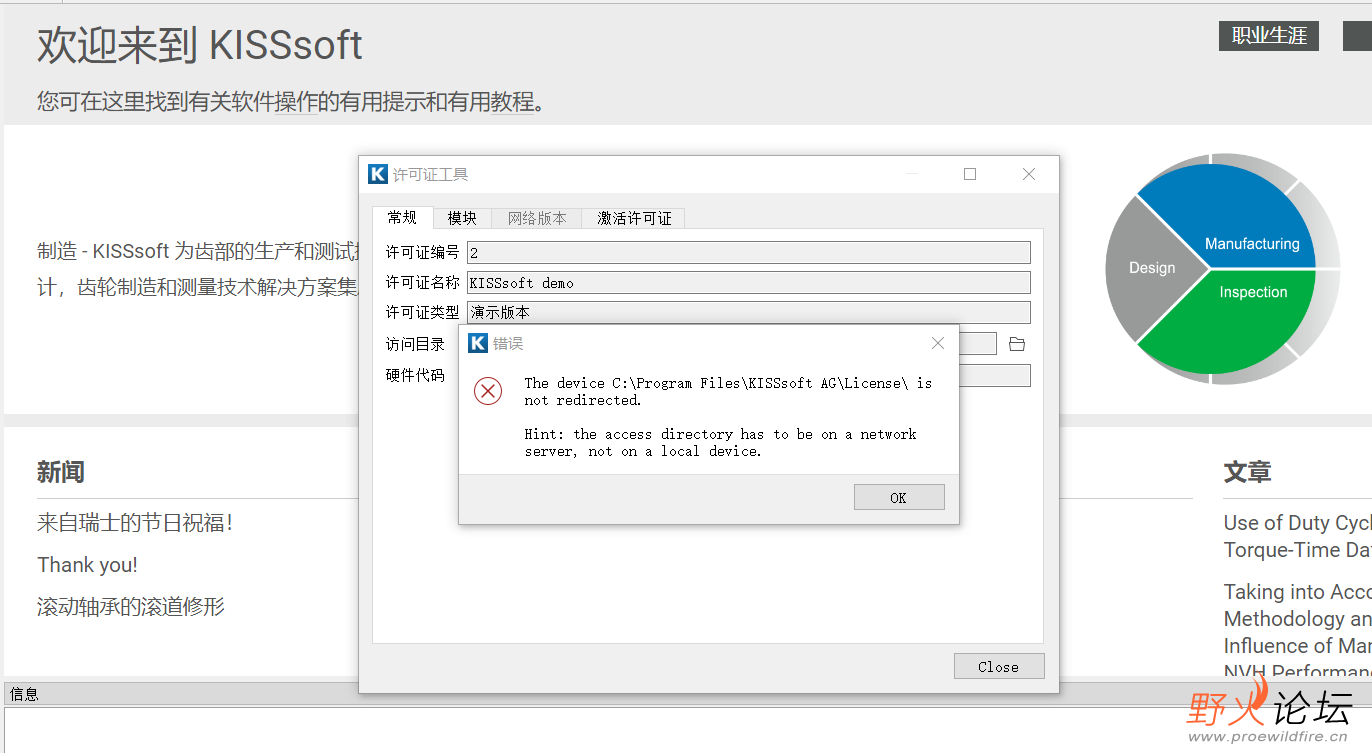This screenshot has height=753, width=1372.
Task: Switch to the 激活许可证 tab
Action: tap(634, 218)
